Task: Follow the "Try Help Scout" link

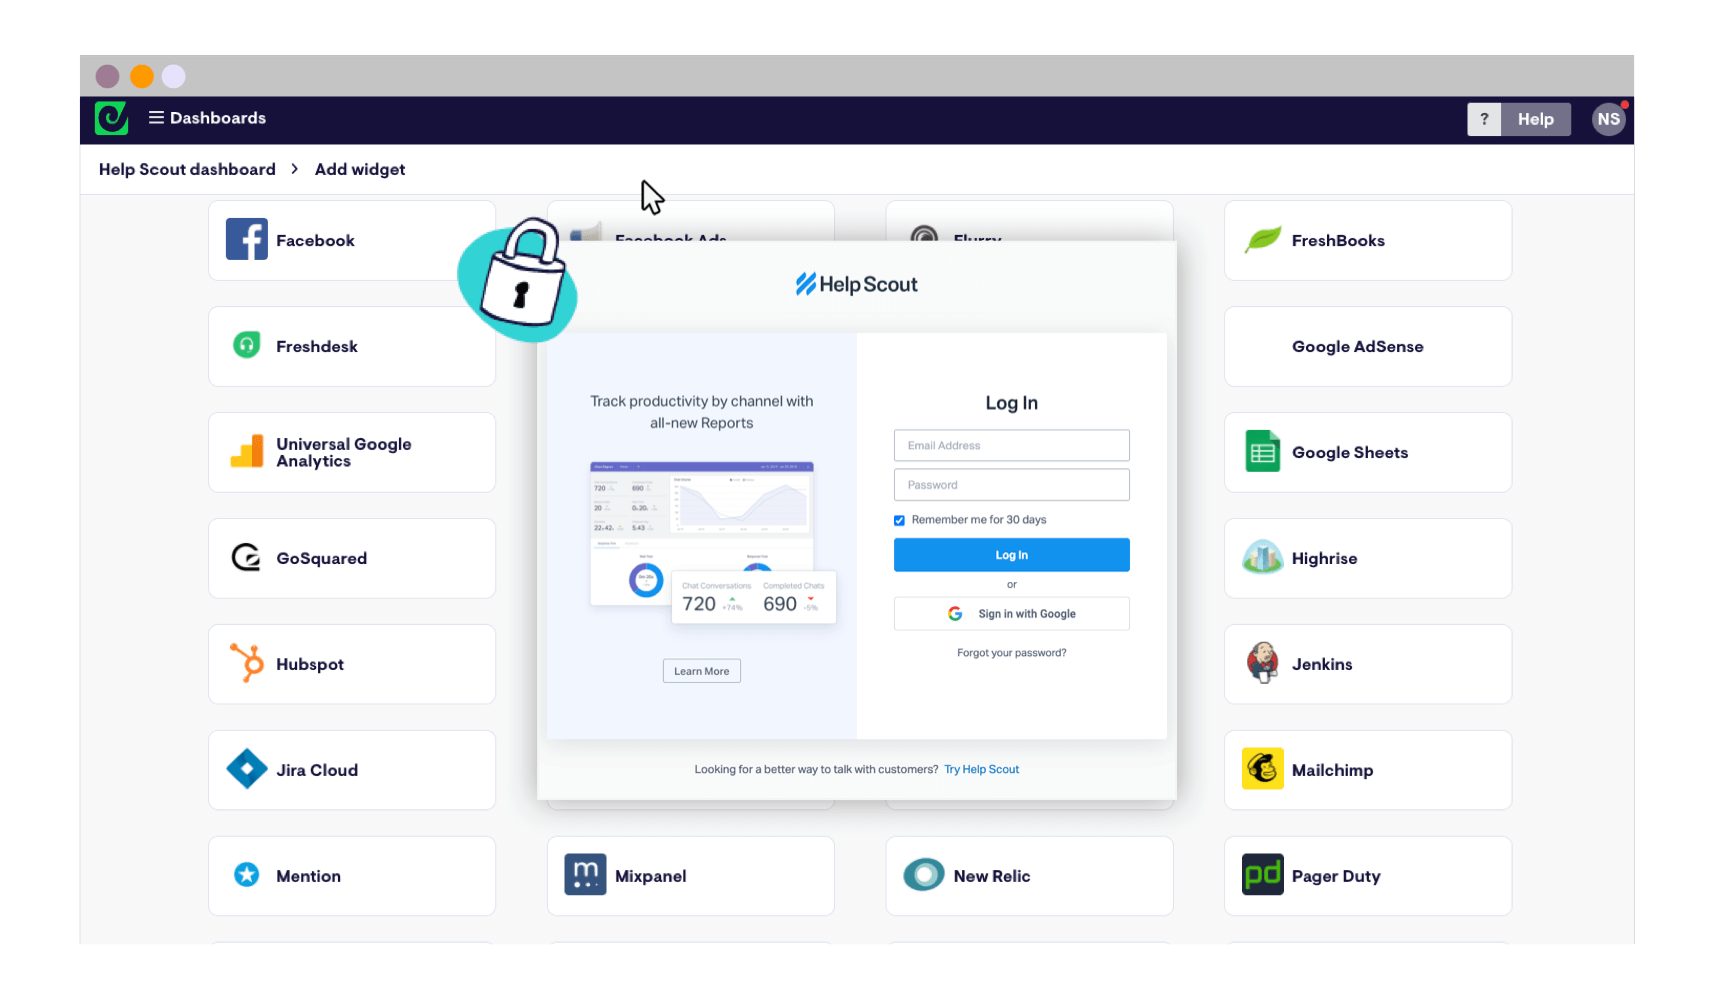Action: [x=981, y=769]
